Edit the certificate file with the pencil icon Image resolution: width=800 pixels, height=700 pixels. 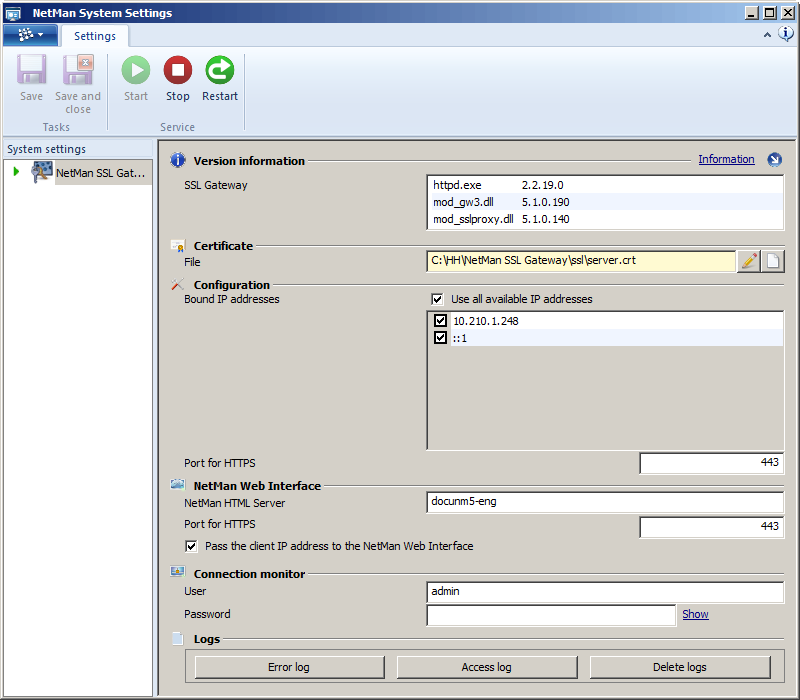pos(749,260)
